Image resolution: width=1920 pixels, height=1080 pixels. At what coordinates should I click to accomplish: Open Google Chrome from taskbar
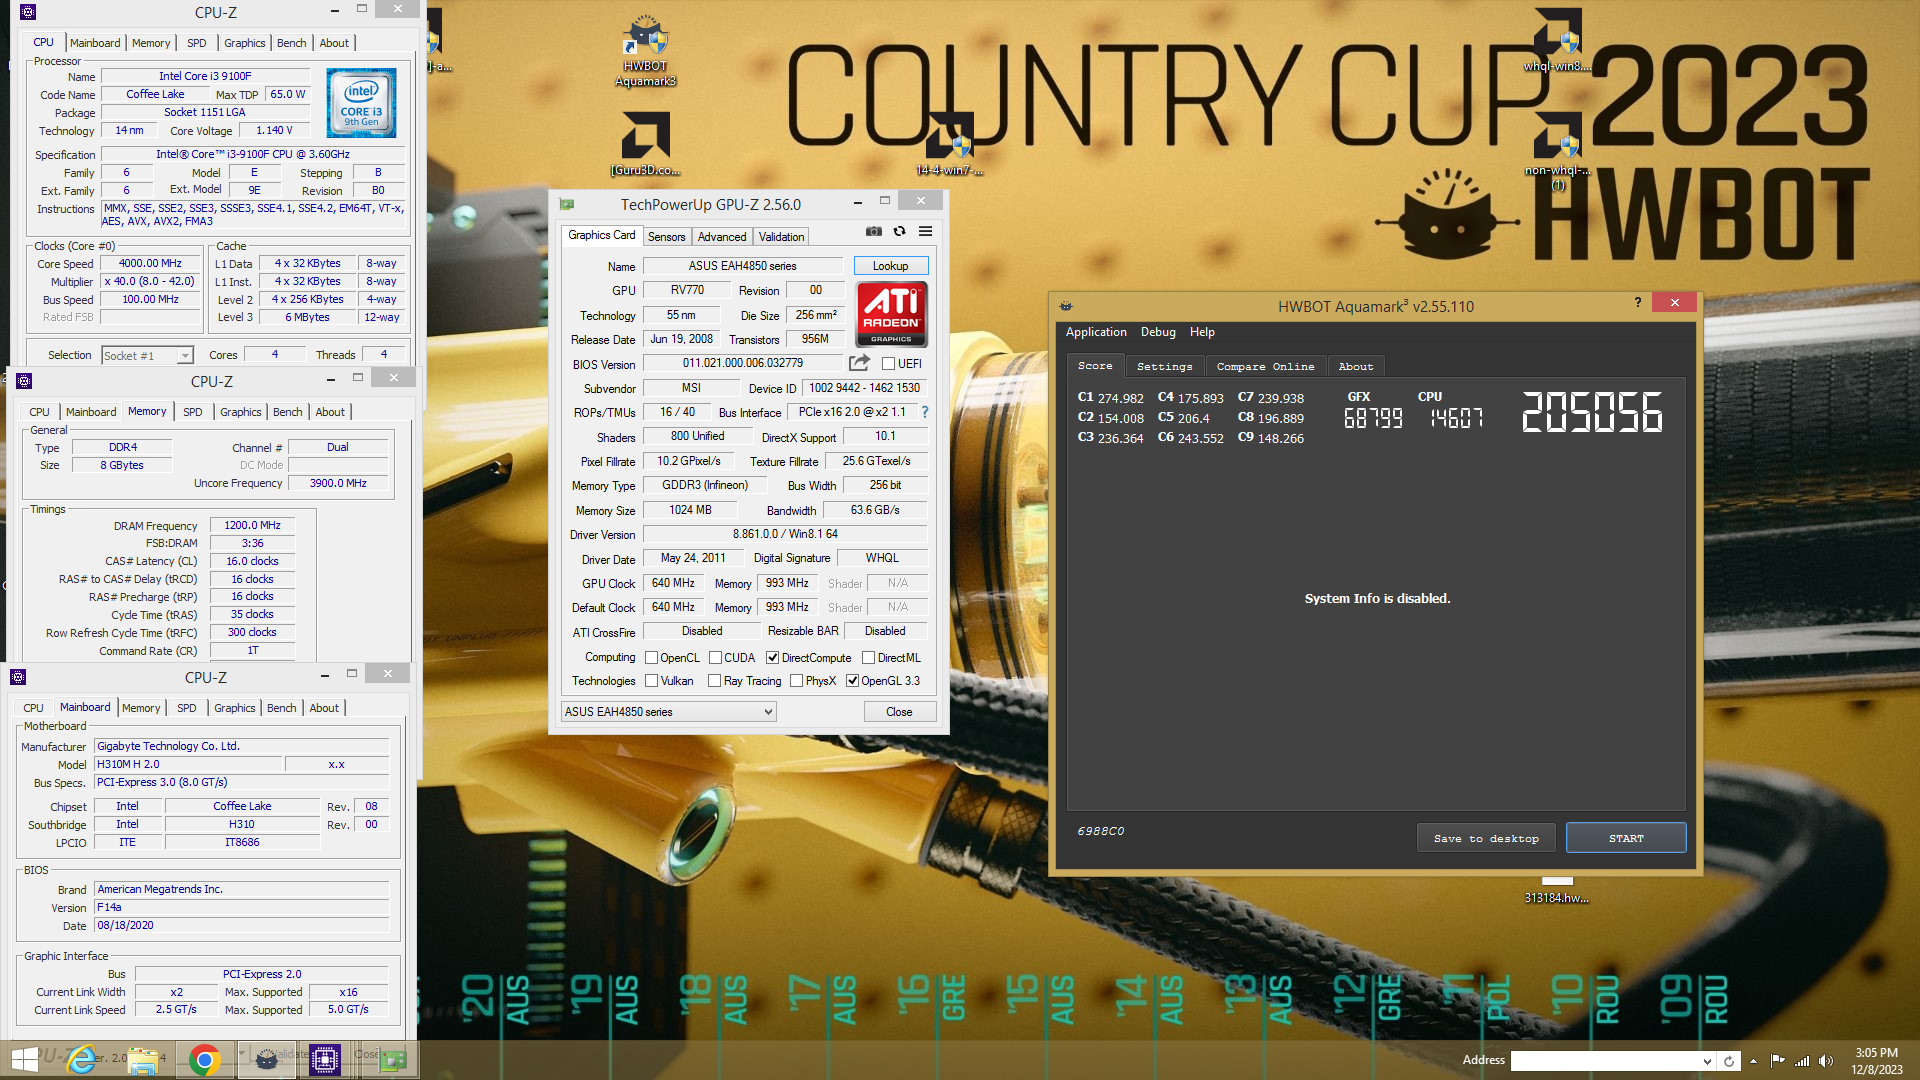204,1059
